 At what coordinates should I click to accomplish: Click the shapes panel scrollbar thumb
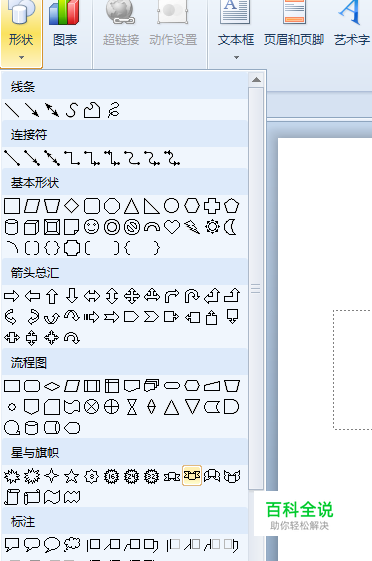pyautogui.click(x=256, y=288)
